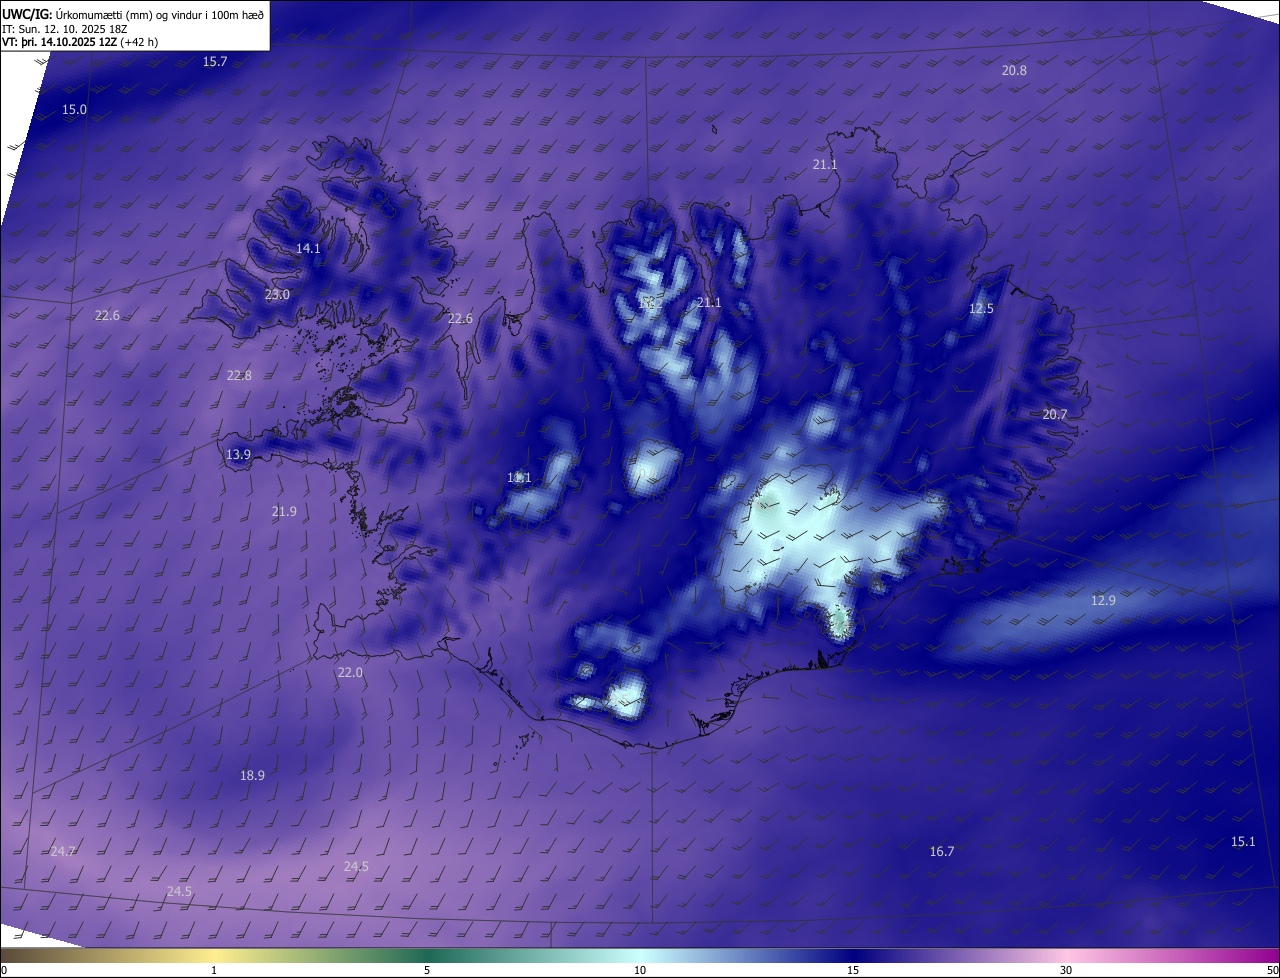Click the color scale tick label 50
The height and width of the screenshot is (978, 1280).
[x=1272, y=970]
